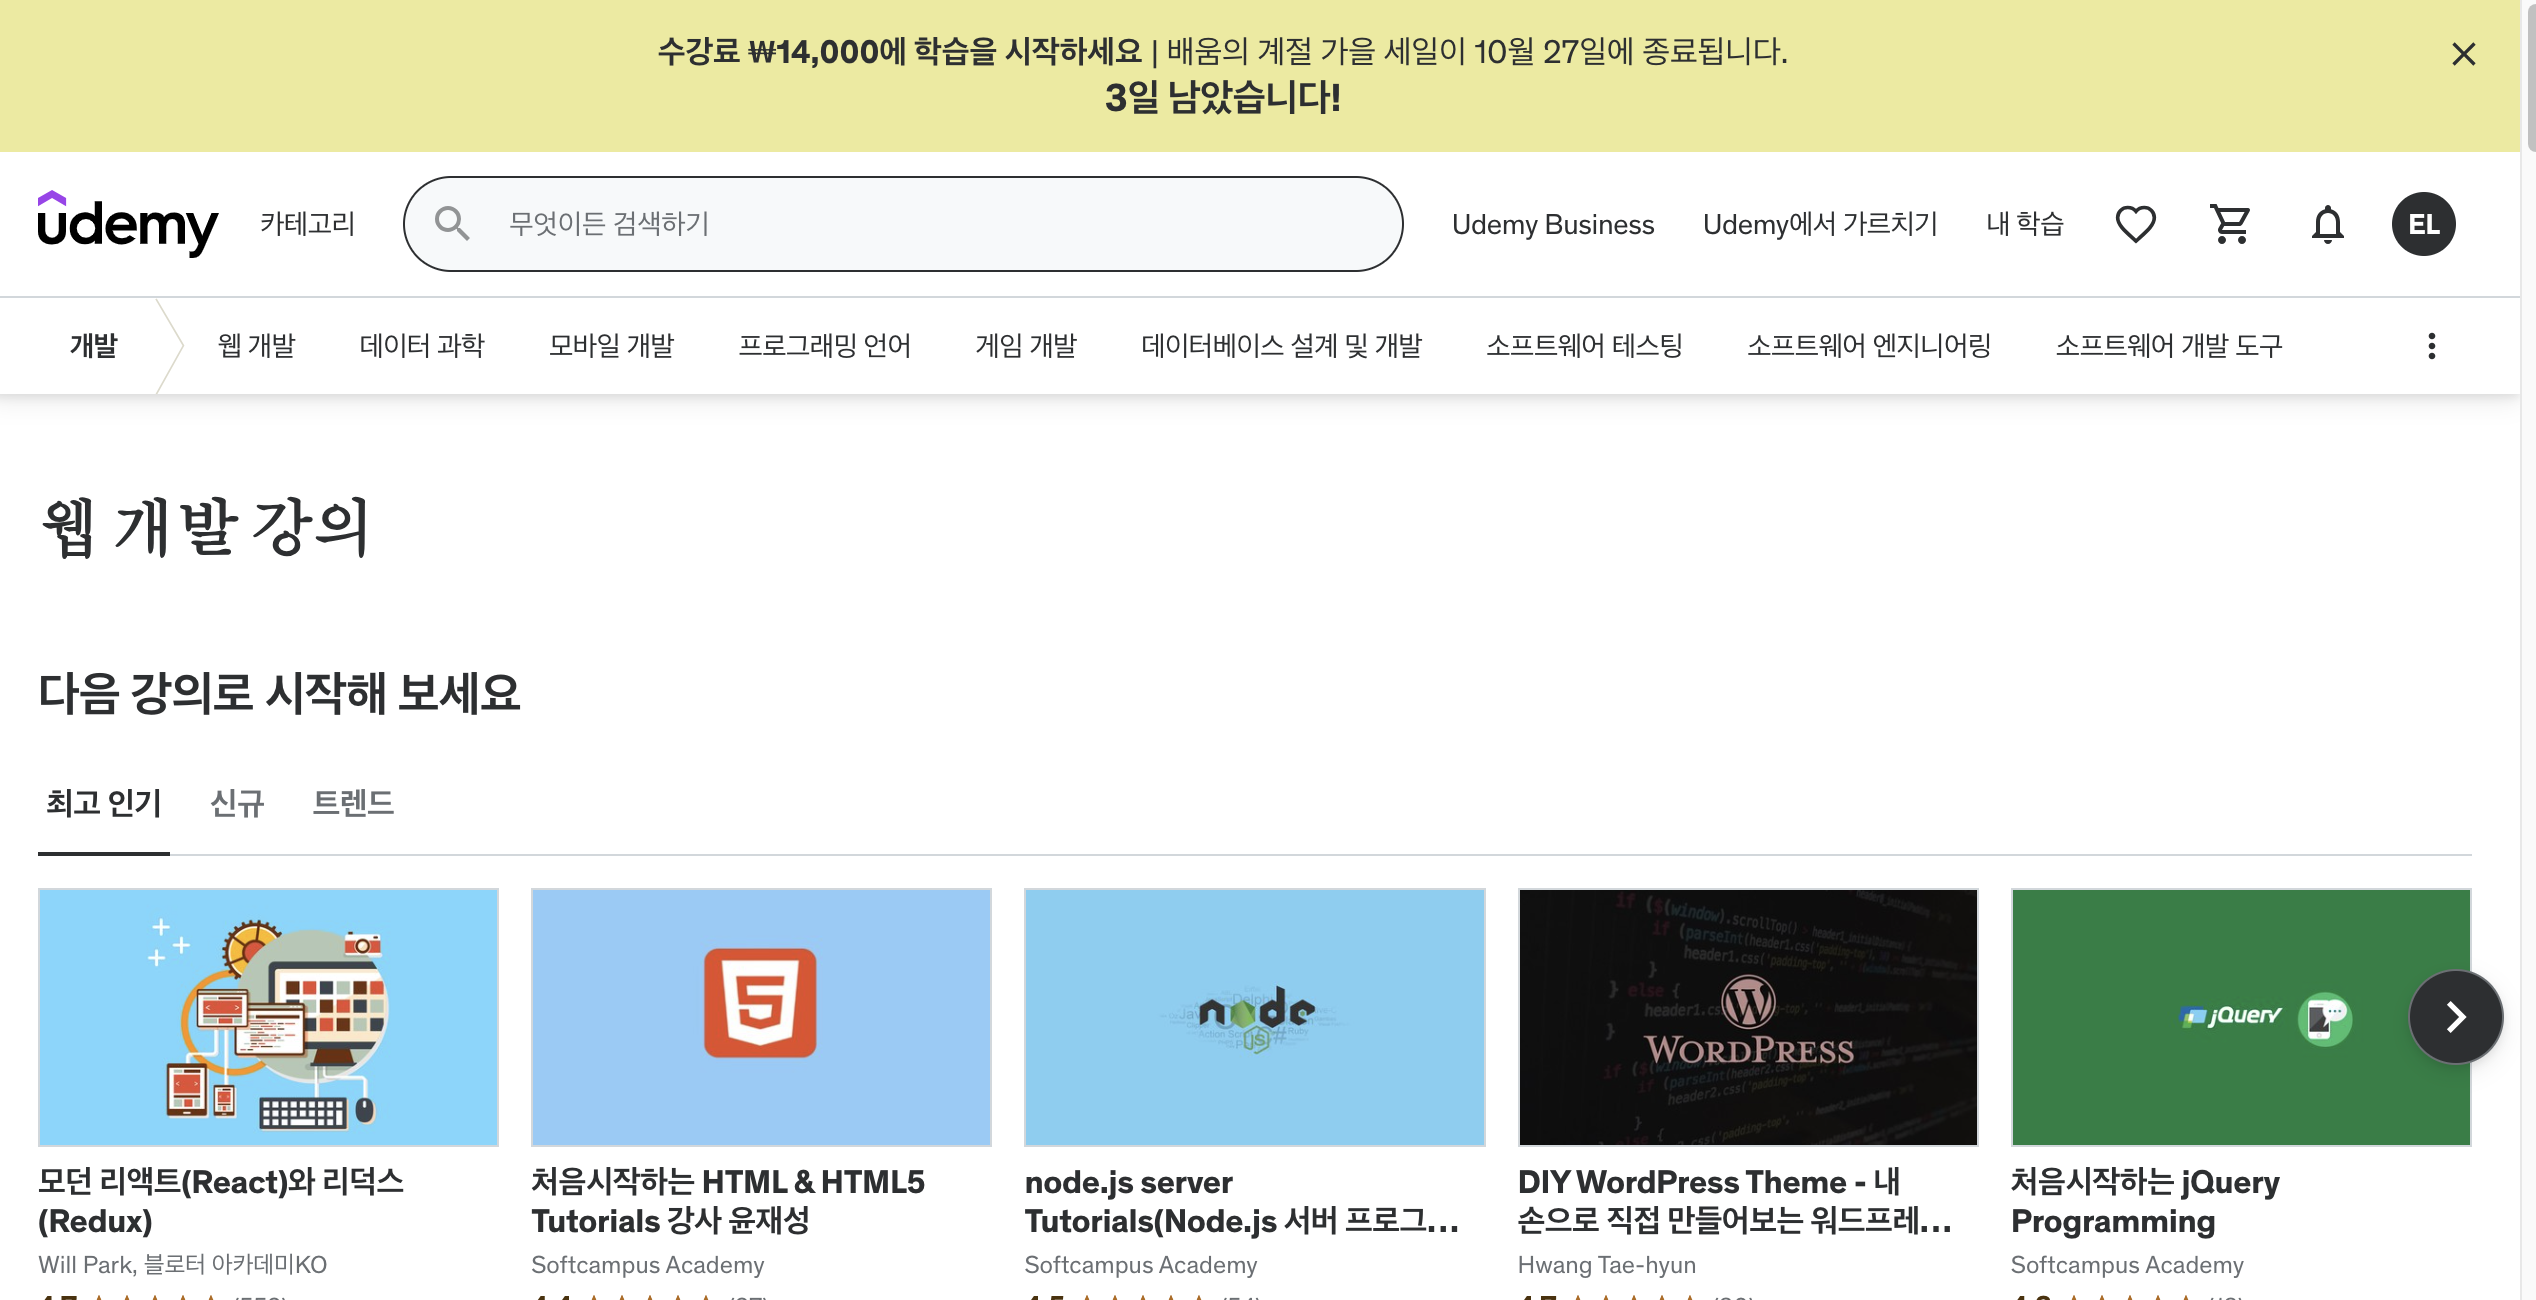Close the sale banner with X

pos(2463,54)
